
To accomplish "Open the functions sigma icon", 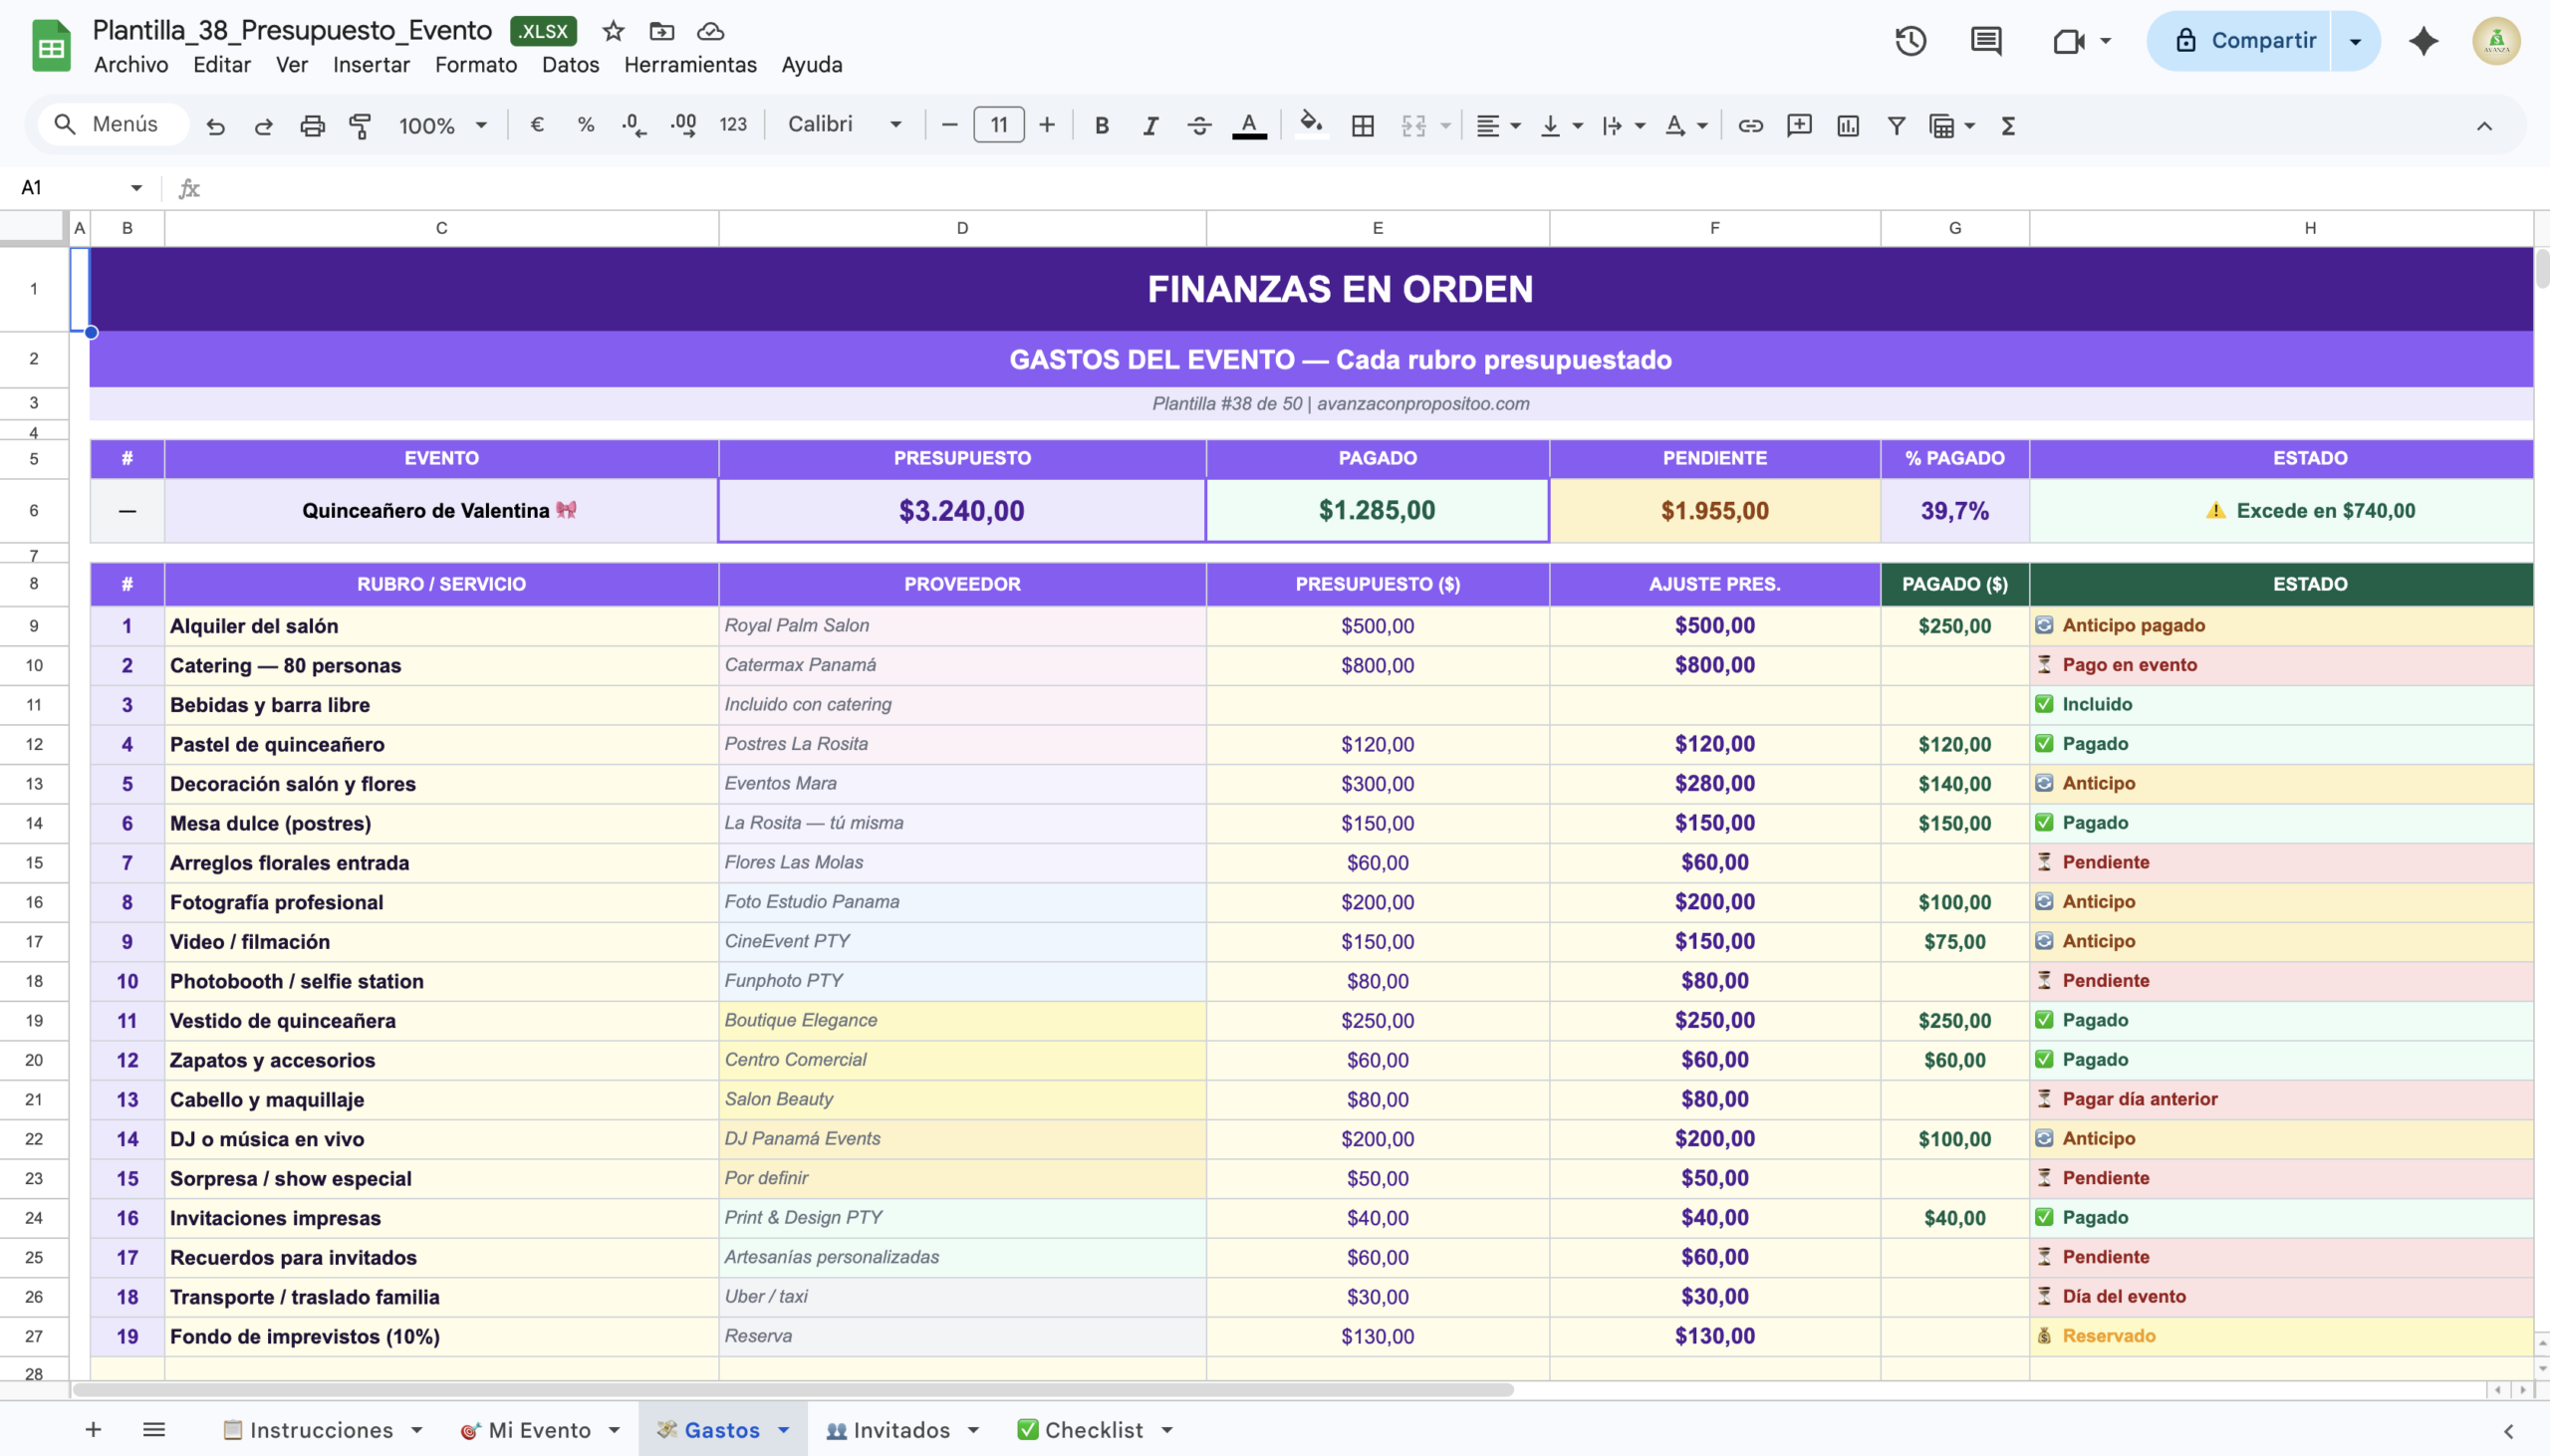I will (x=2007, y=125).
